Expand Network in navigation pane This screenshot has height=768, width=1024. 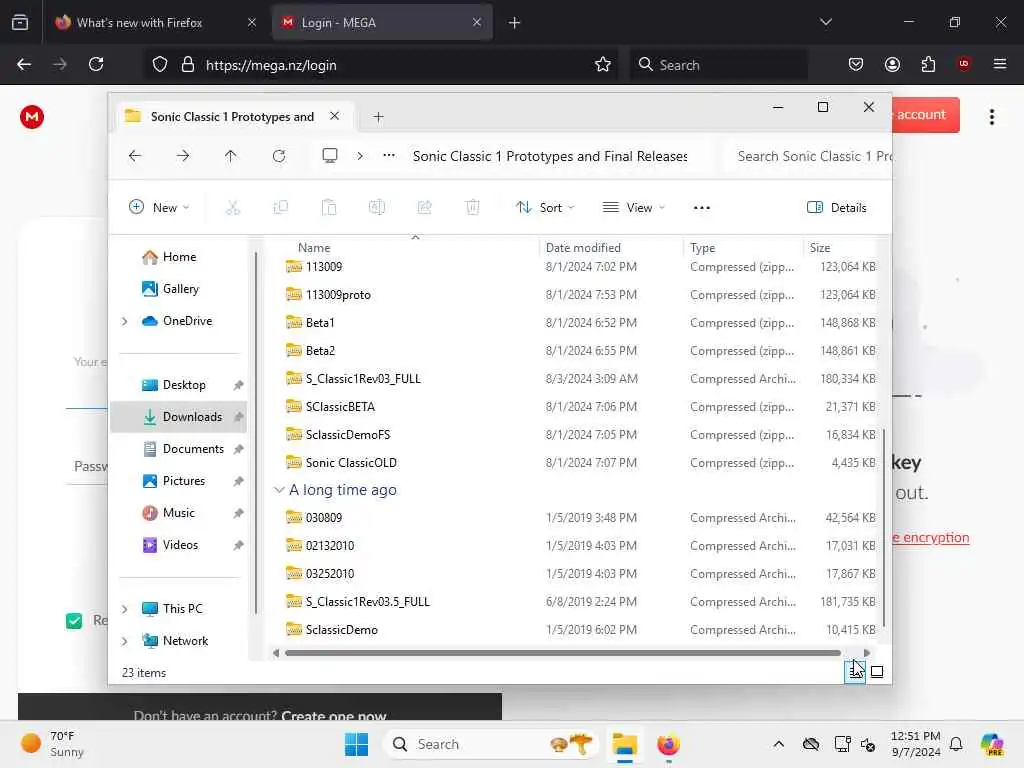[124, 641]
